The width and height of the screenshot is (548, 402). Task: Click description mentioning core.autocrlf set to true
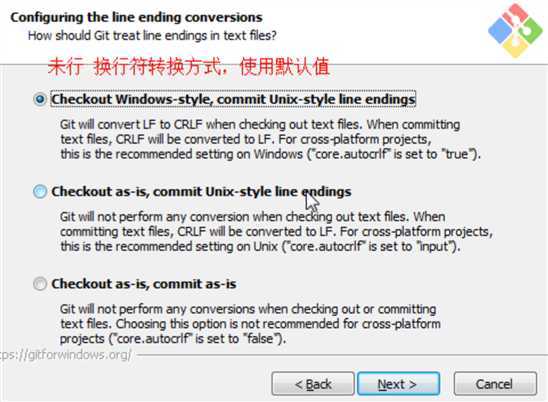pos(271,139)
